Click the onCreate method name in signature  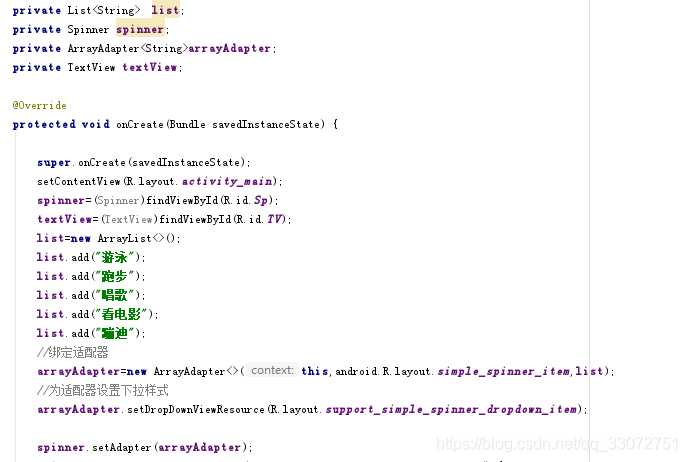140,124
